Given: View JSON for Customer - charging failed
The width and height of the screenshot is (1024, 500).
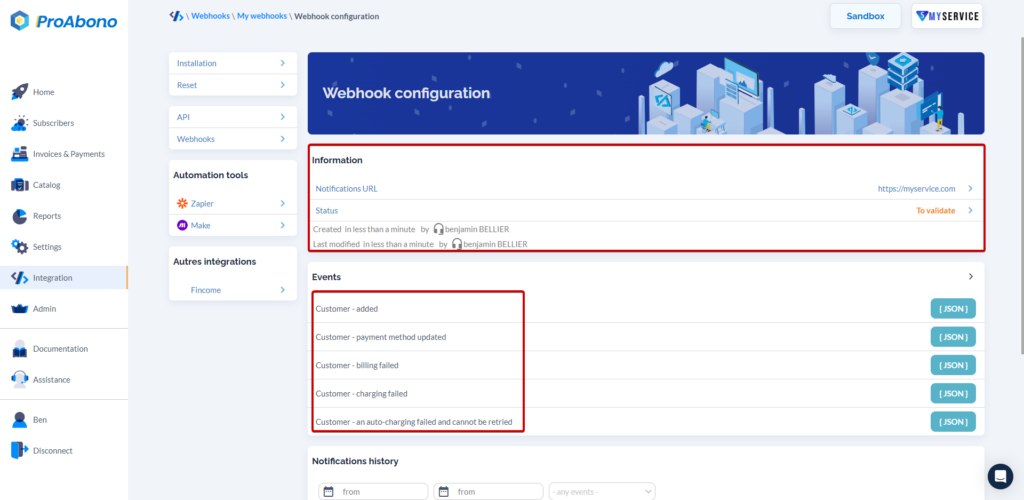Looking at the screenshot, I should [953, 394].
